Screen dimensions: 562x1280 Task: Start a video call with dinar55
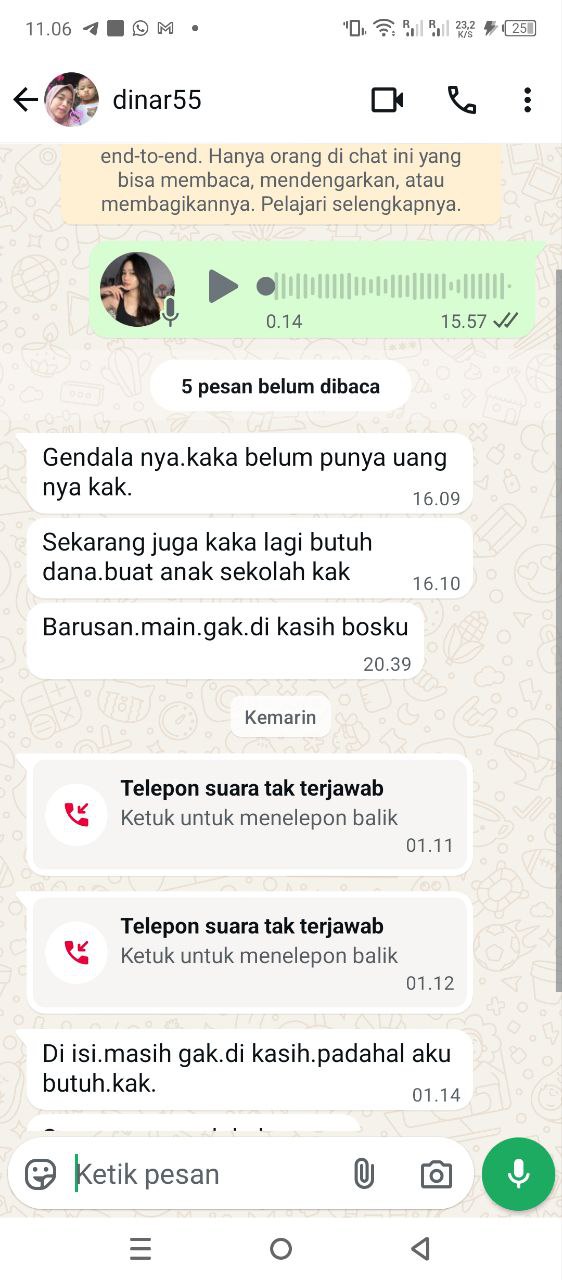pyautogui.click(x=387, y=100)
